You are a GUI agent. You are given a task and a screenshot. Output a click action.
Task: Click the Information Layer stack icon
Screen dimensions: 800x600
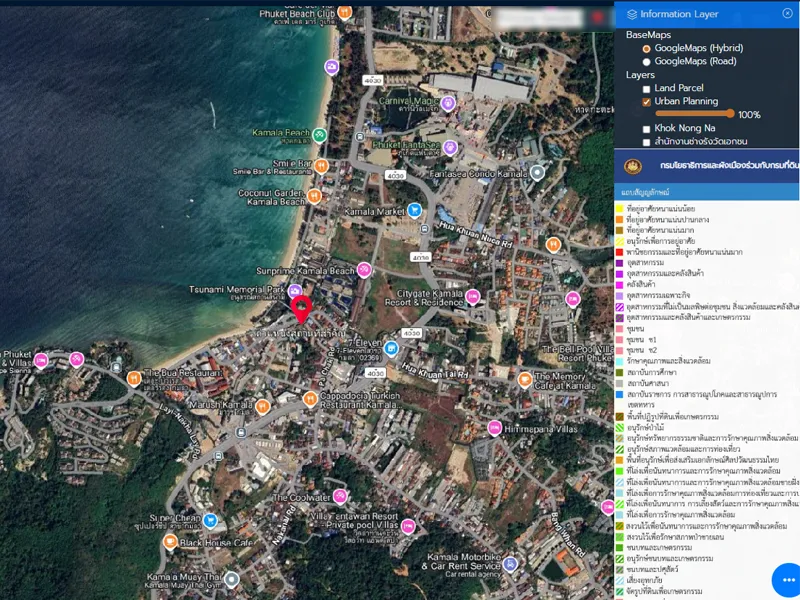[631, 15]
